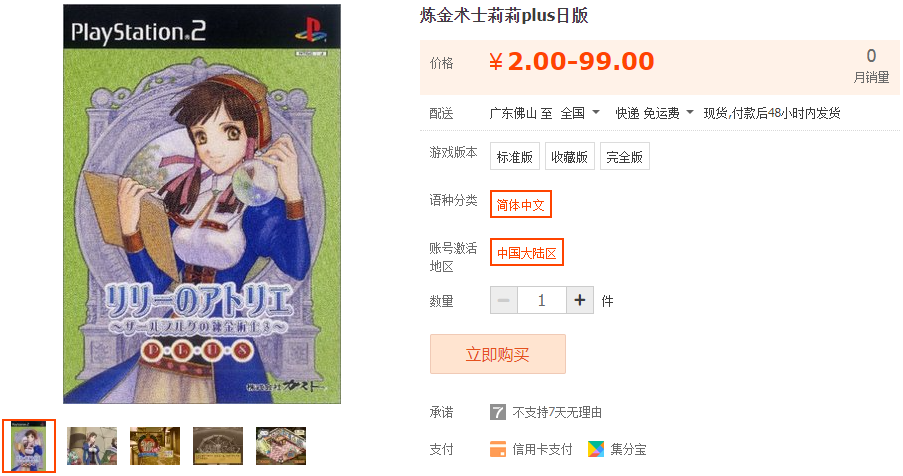Expand the 全国 delivery destination dropdown
903x476 pixels.
(580, 113)
